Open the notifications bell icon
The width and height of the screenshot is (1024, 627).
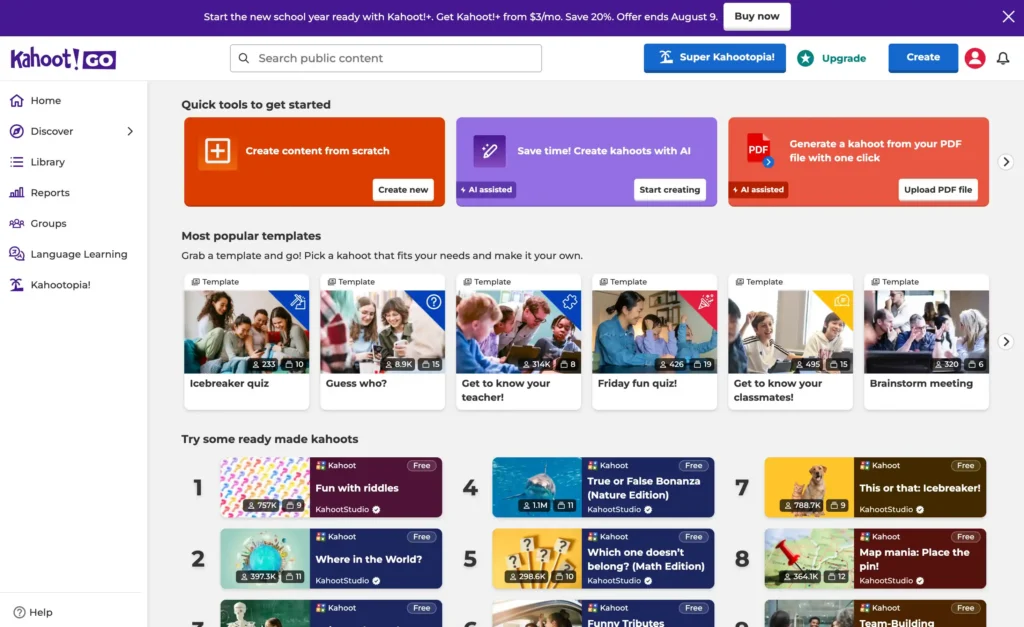(1002, 58)
